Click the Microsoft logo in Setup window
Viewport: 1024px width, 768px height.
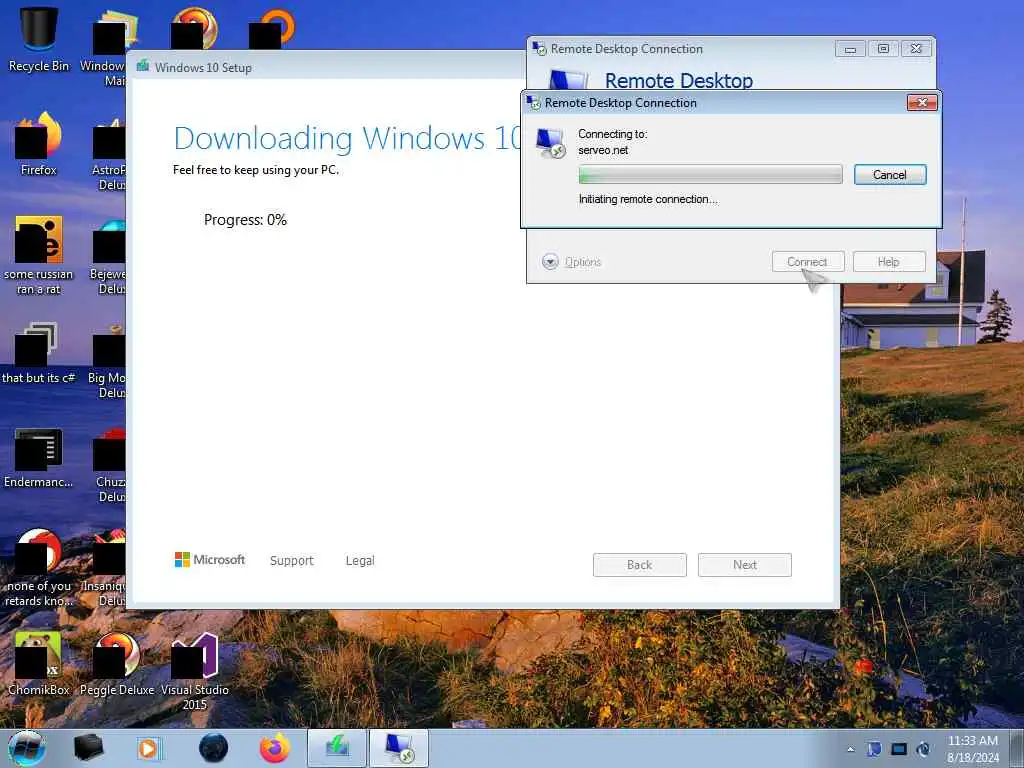(210, 560)
